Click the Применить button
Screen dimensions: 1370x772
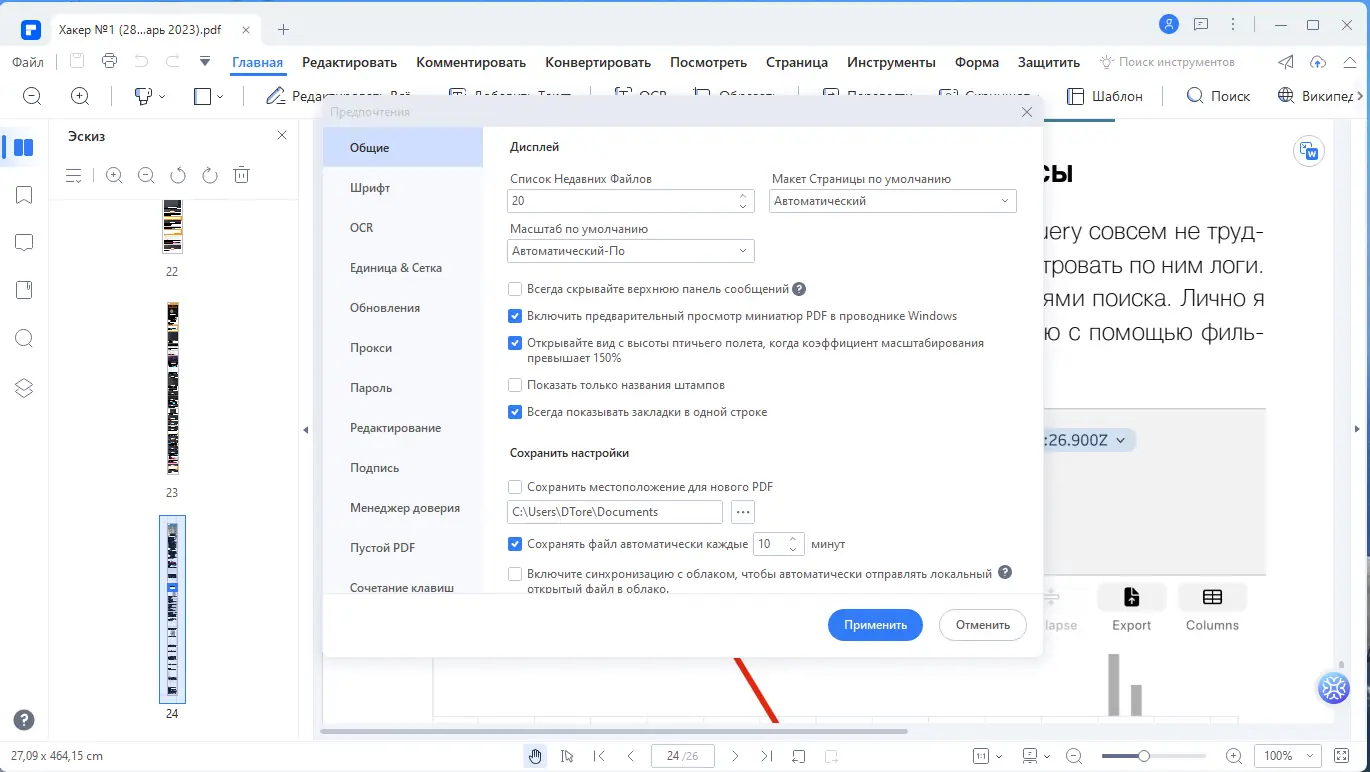pyautogui.click(x=875, y=625)
